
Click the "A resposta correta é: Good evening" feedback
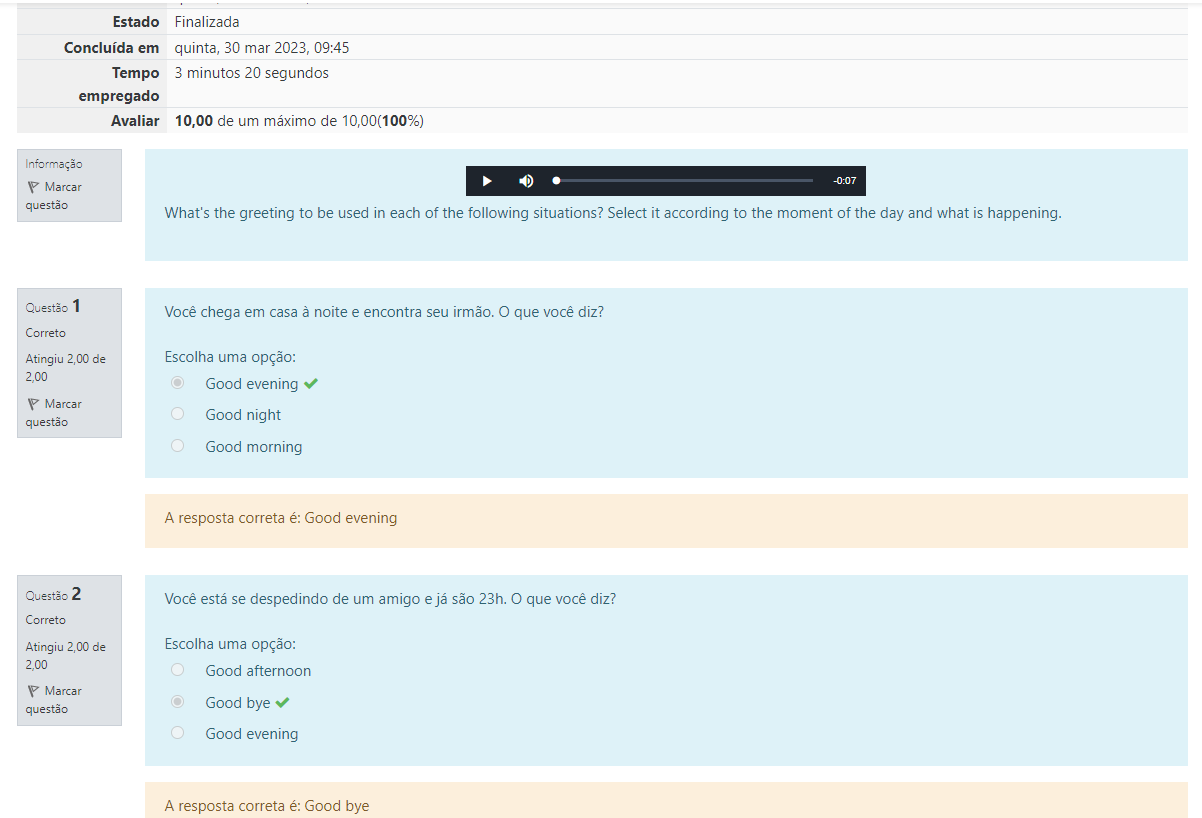pyautogui.click(x=281, y=518)
